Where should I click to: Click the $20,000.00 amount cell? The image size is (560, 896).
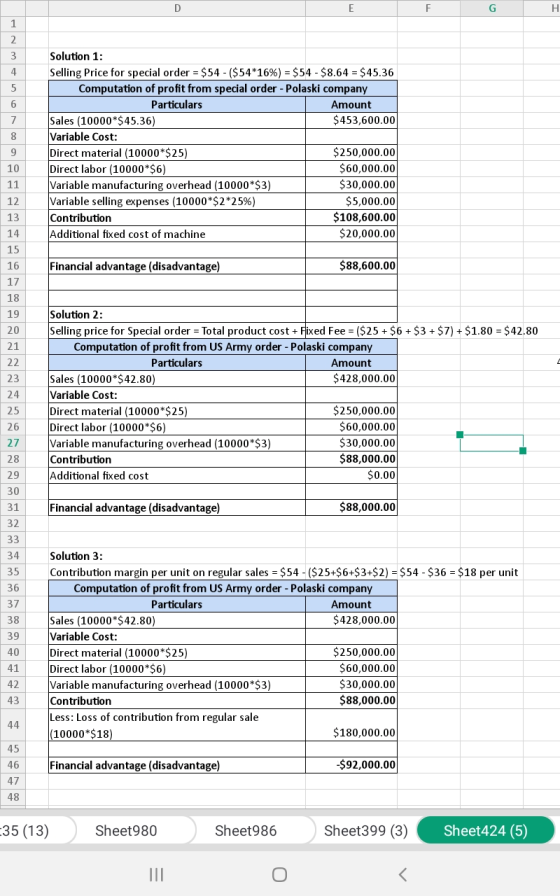351,234
